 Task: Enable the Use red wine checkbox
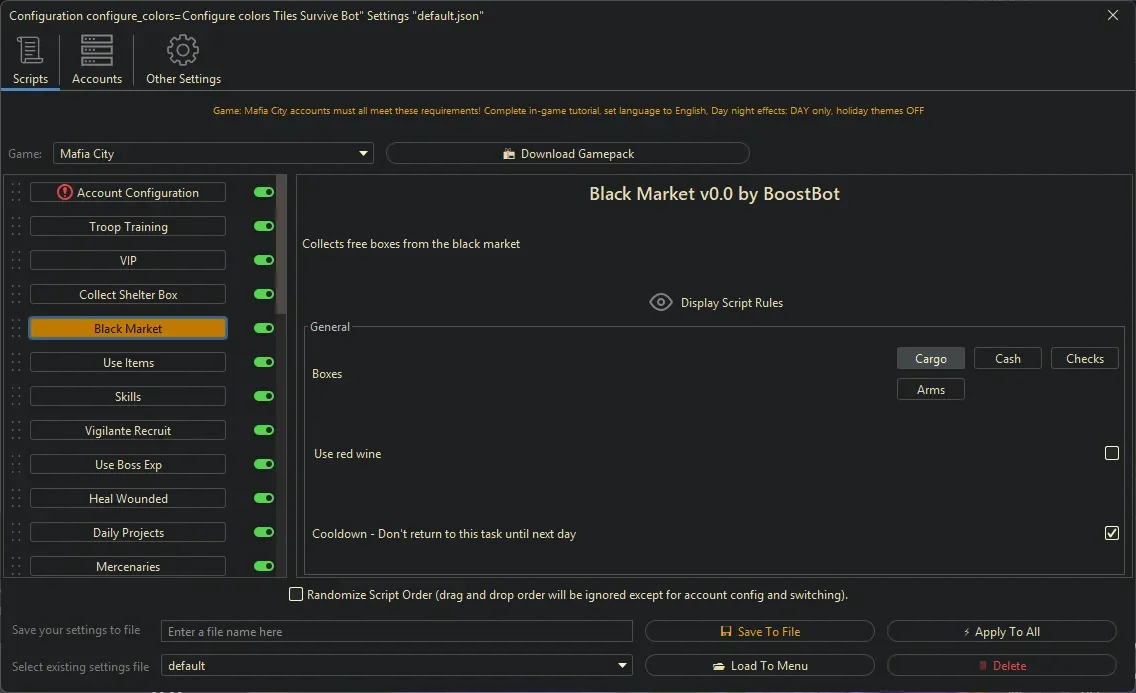pyautogui.click(x=1111, y=454)
